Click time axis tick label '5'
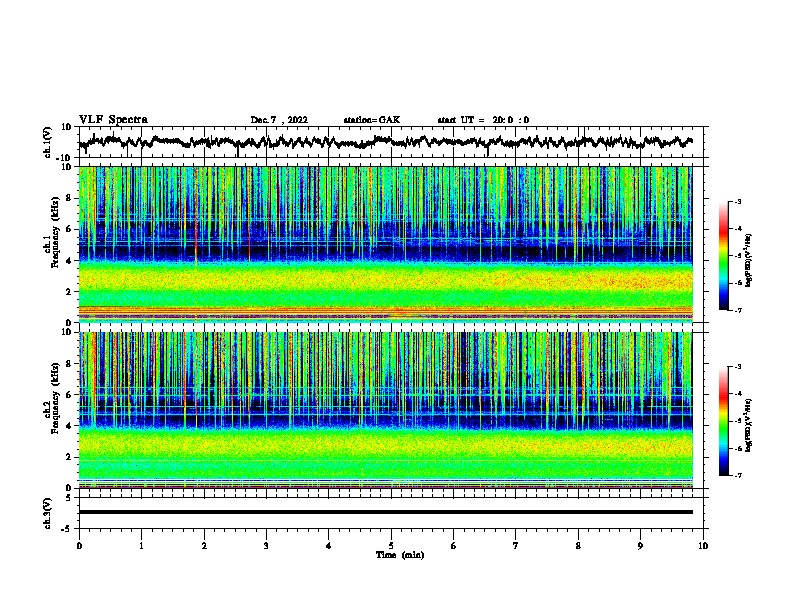Viewport: 792px width, 612px height. tap(391, 546)
